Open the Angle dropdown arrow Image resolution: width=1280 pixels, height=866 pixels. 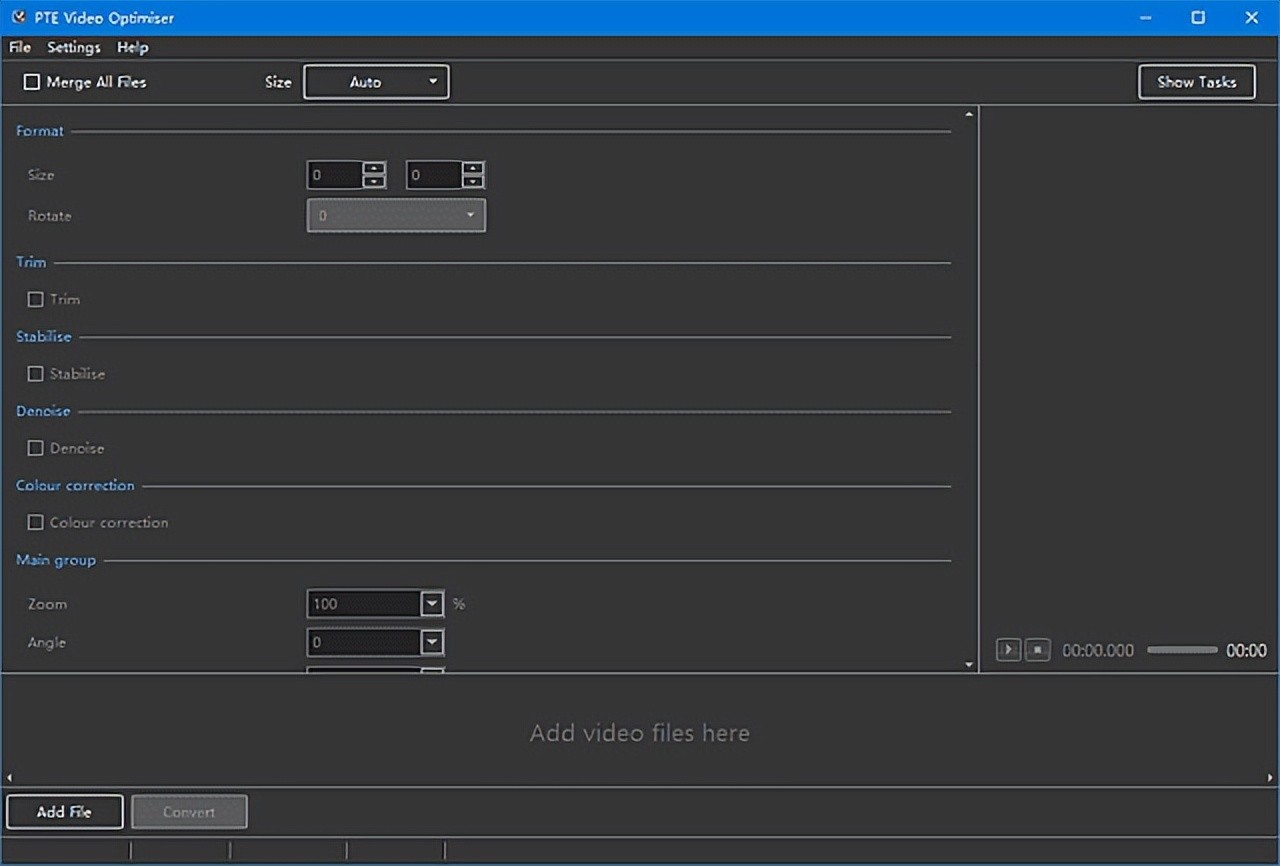[432, 642]
